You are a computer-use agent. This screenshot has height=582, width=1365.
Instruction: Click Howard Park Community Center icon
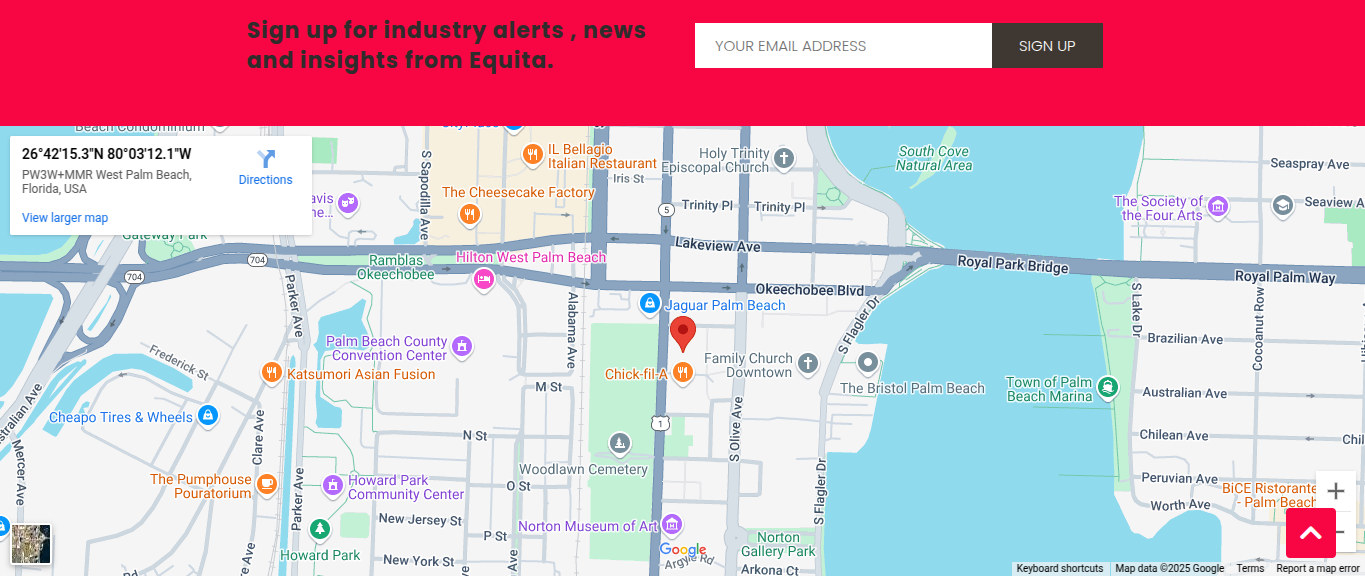pos(333,485)
